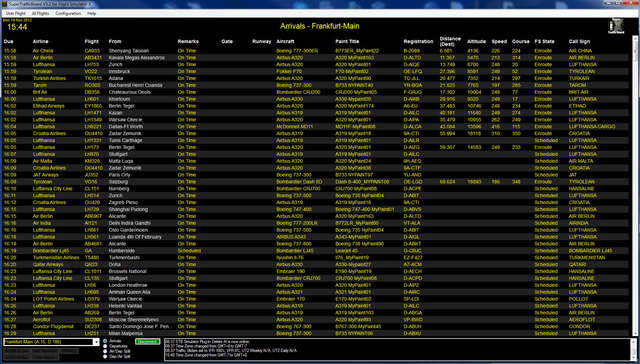Open the User Flight menu

click(16, 13)
